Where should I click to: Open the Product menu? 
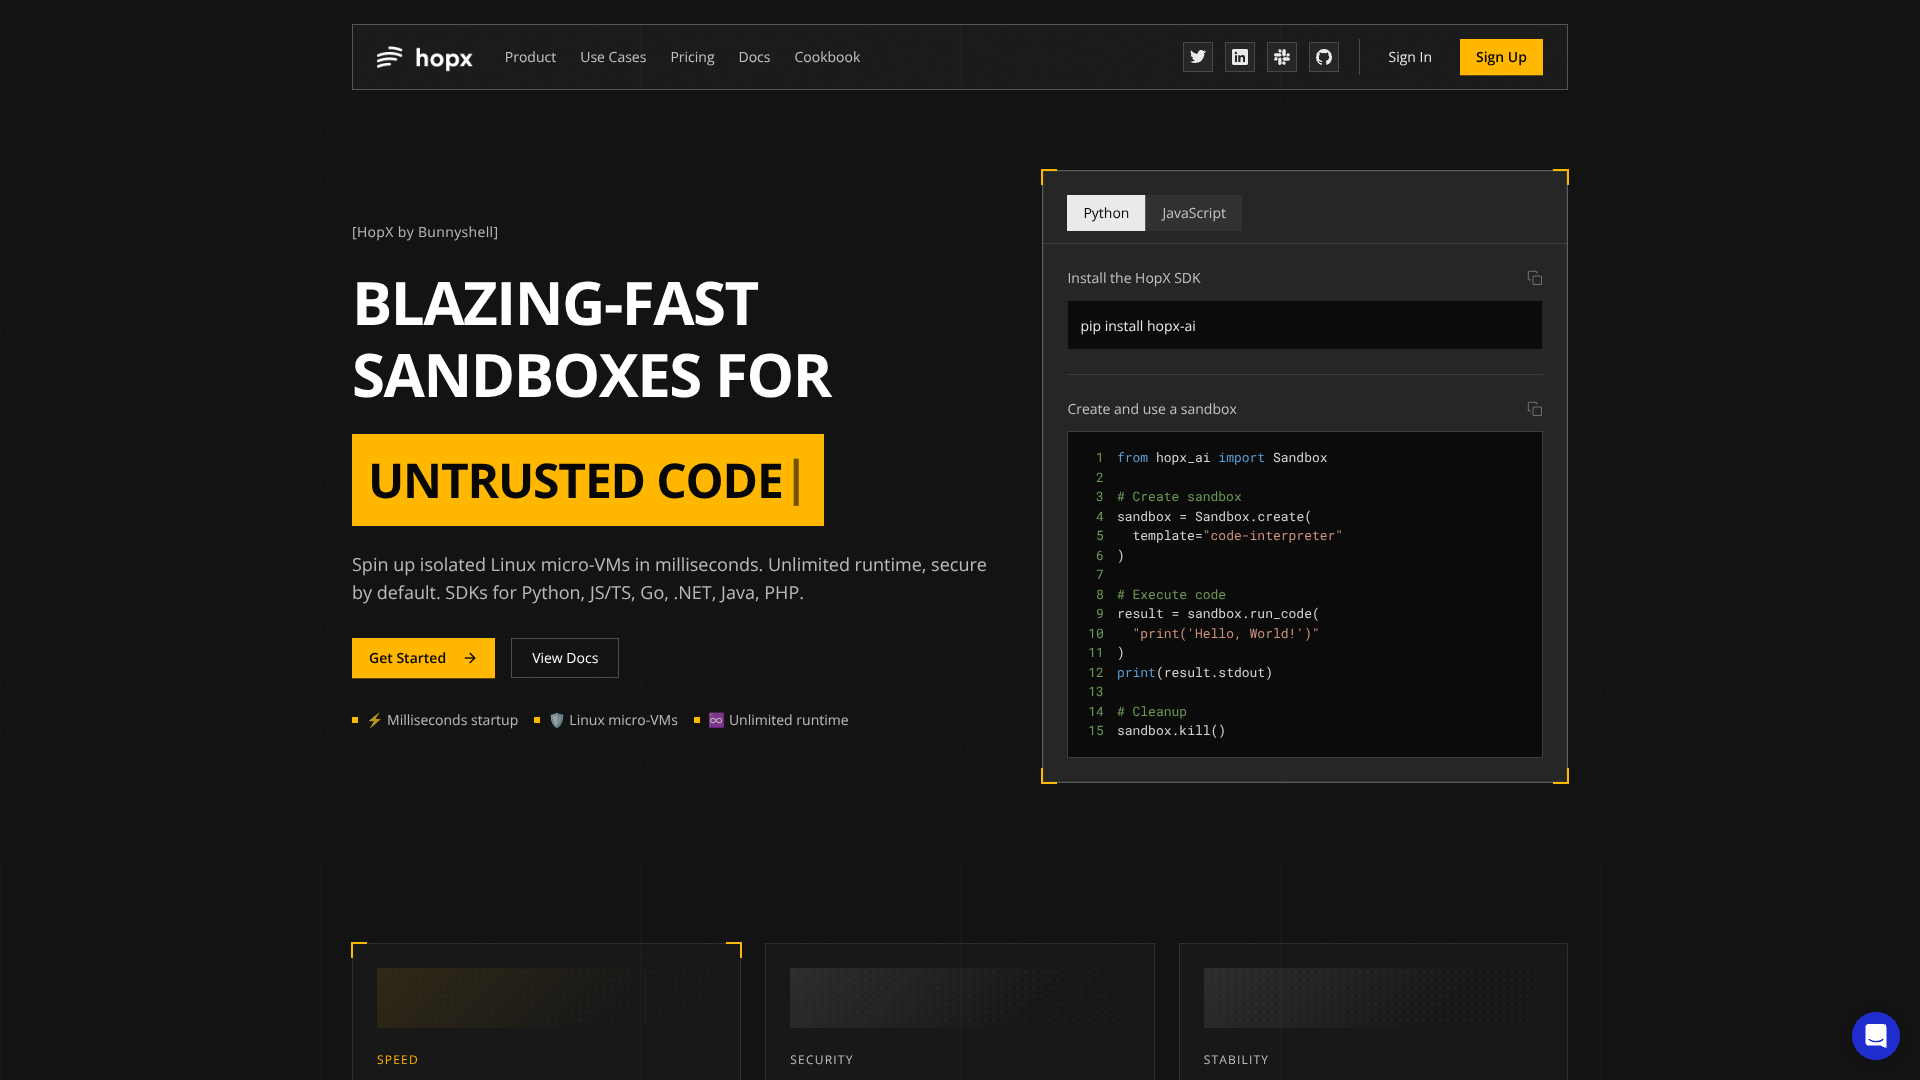(530, 57)
